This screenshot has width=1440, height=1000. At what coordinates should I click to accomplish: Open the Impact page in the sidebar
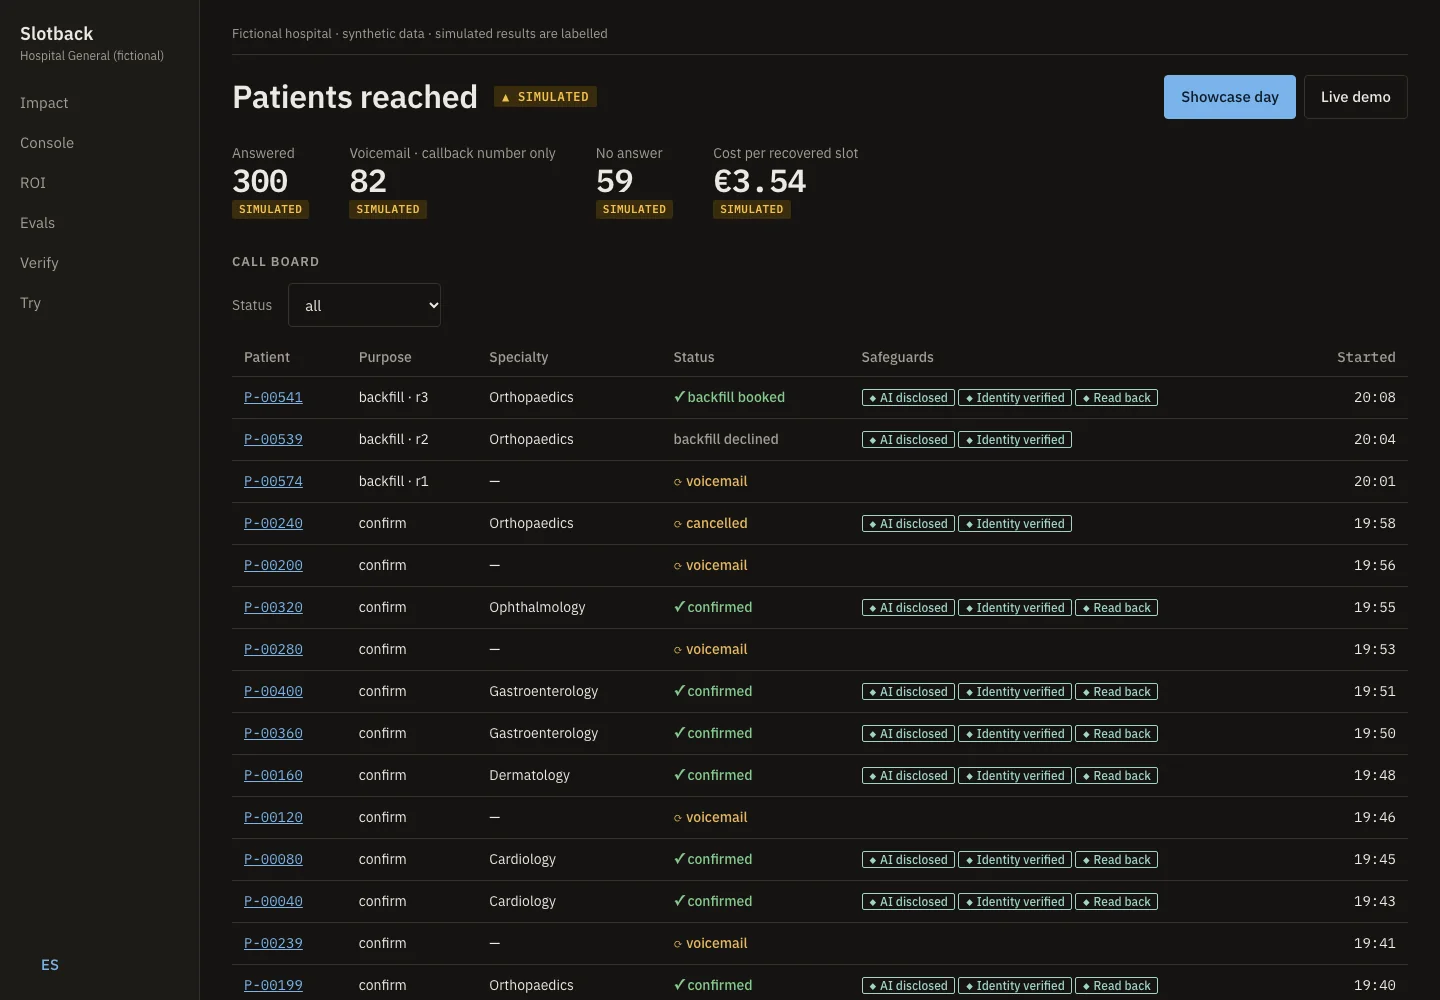[44, 103]
